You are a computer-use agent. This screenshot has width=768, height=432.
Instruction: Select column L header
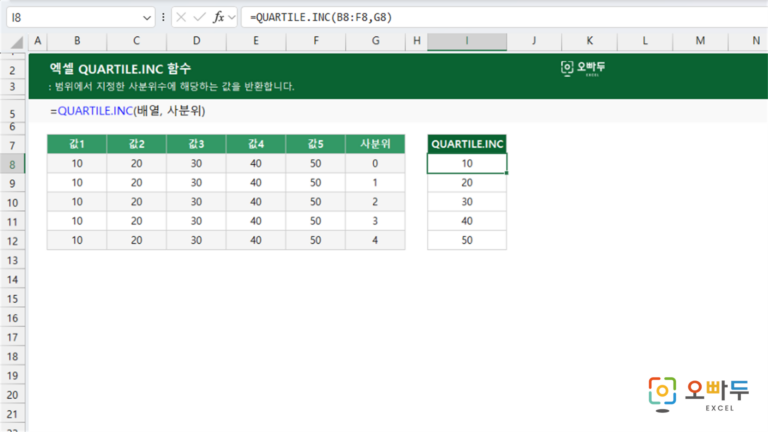(645, 41)
